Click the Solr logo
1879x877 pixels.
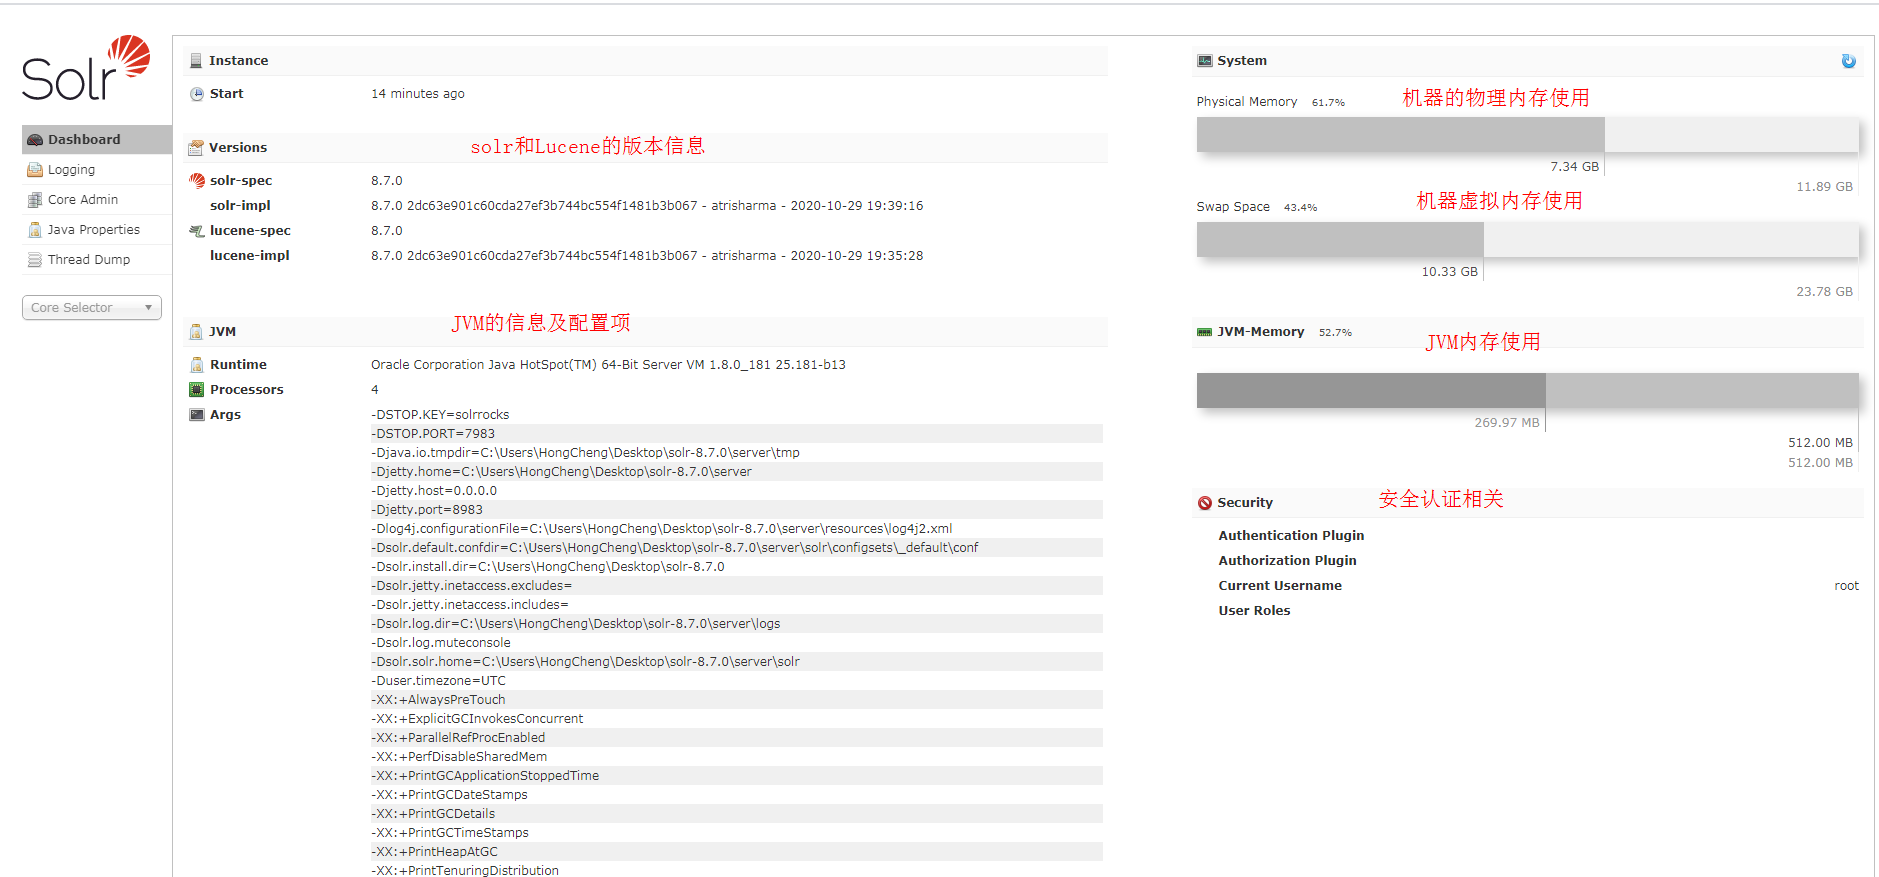(x=86, y=68)
